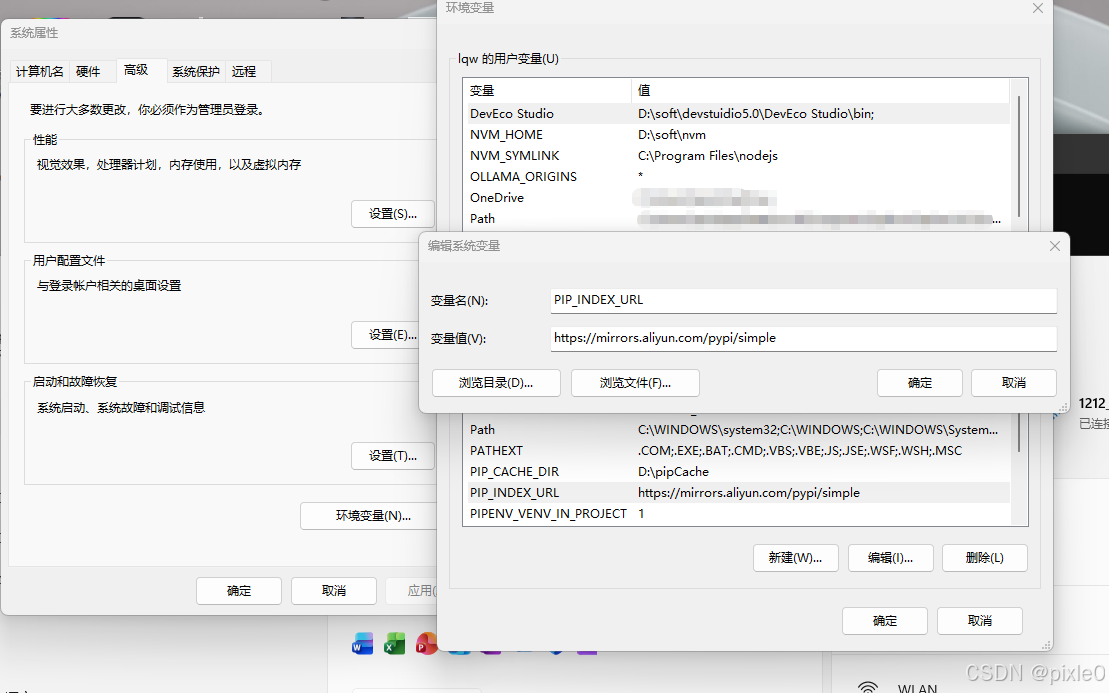Click 设置(S)... under 性能

(393, 214)
